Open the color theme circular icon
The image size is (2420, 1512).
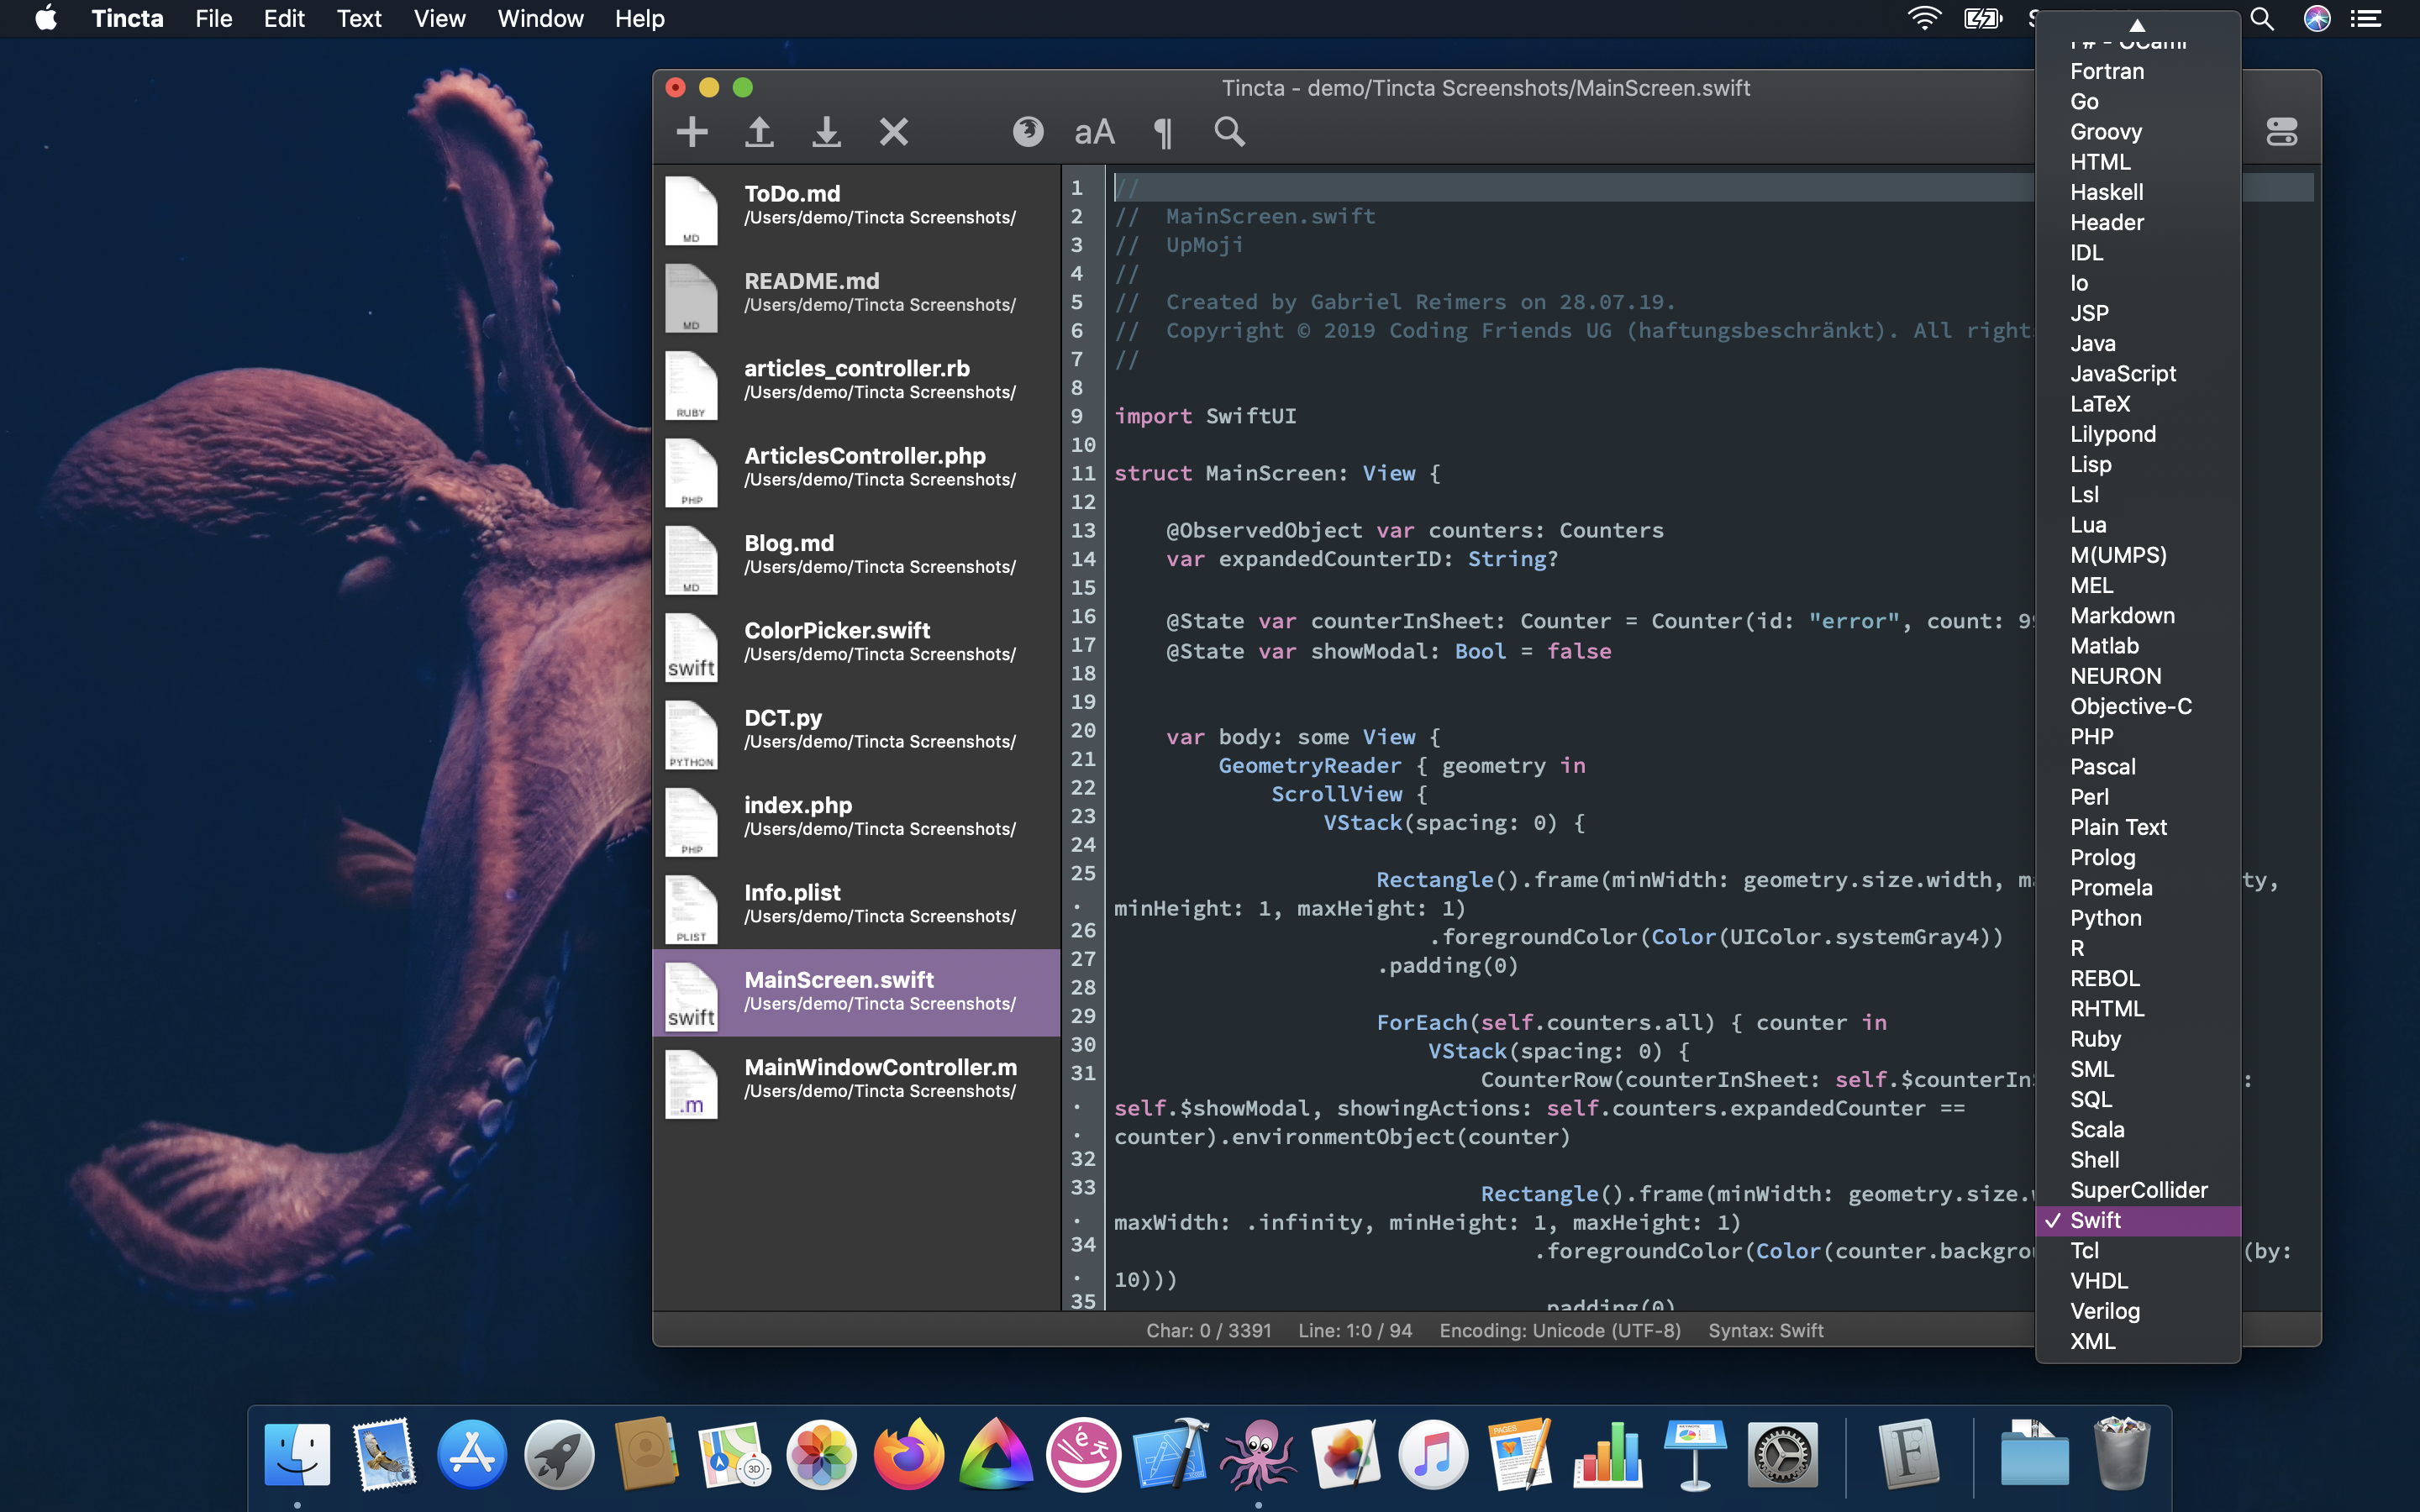coord(1027,132)
